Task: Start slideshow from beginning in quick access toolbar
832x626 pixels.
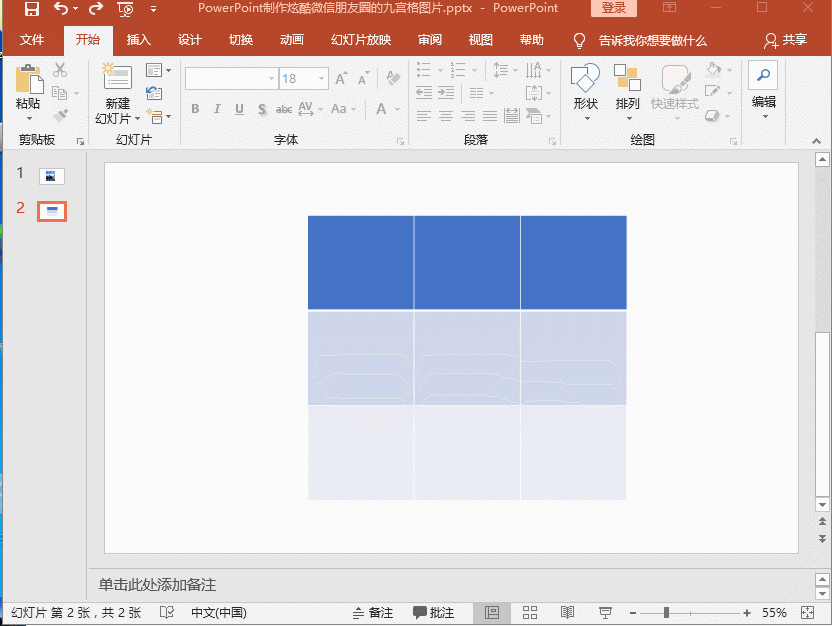Action: coord(125,9)
